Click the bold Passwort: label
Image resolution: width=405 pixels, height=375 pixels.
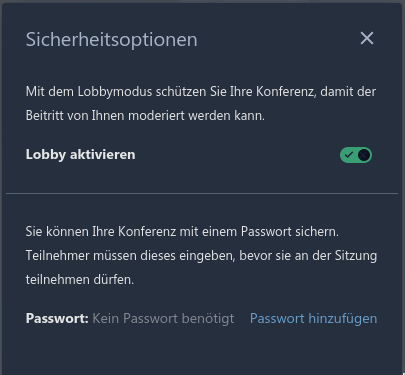pyautogui.click(x=57, y=319)
